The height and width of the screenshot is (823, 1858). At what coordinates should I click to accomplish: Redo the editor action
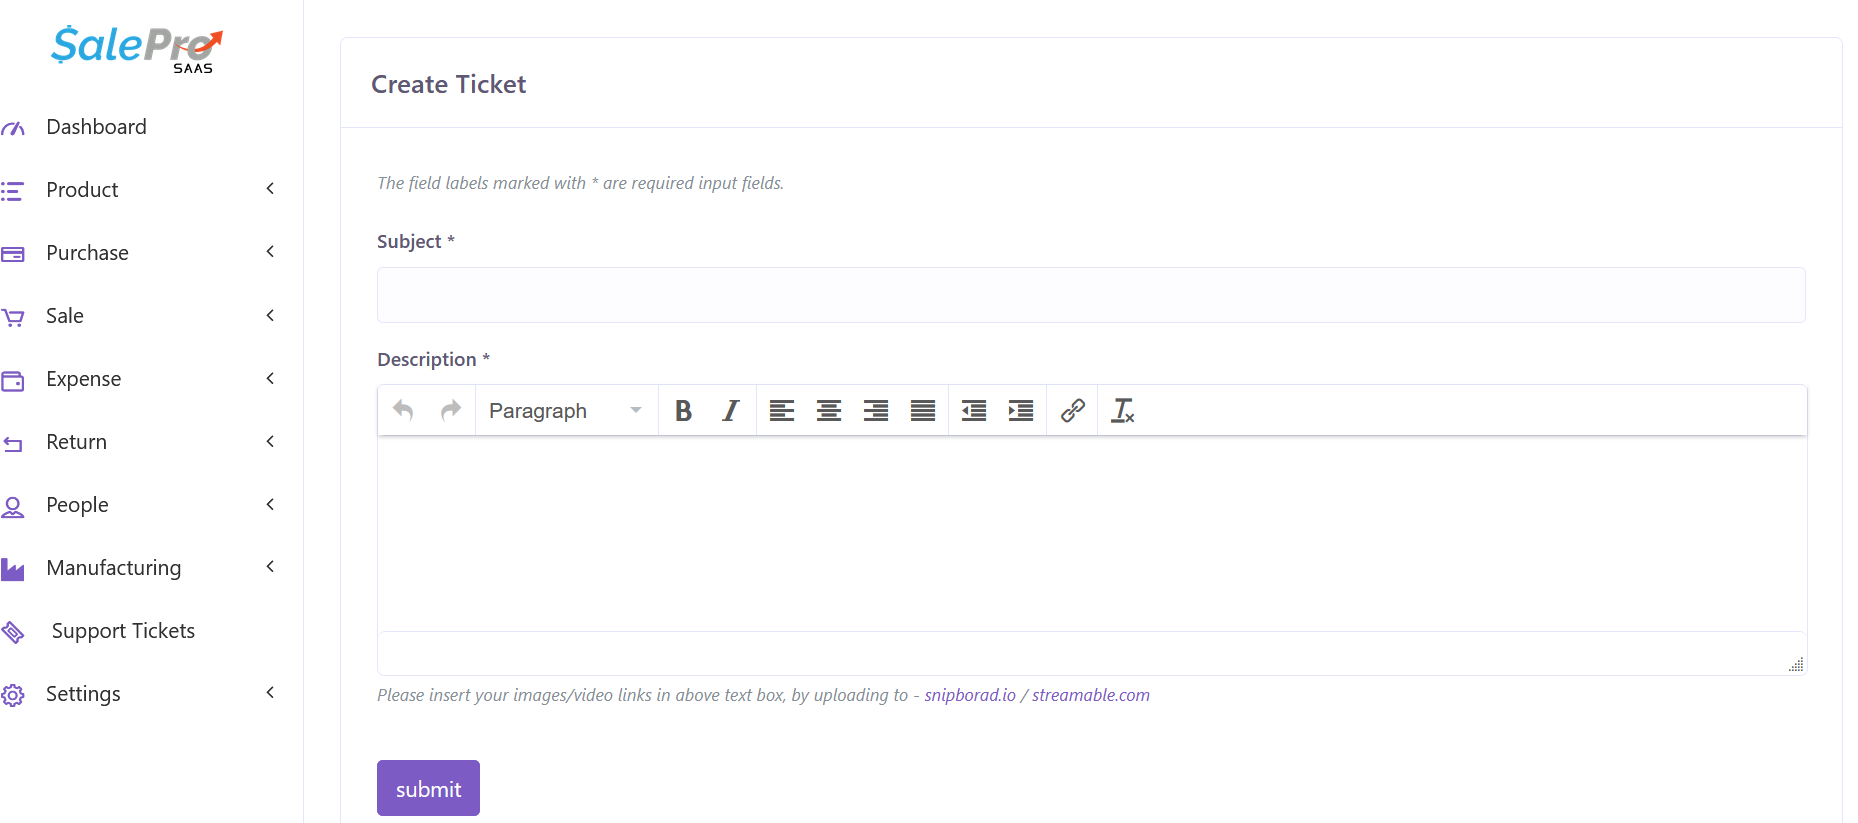point(451,411)
